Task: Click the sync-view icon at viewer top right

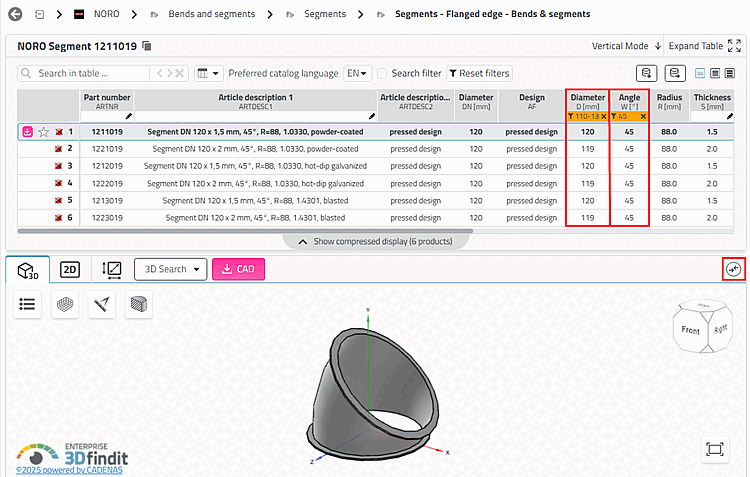Action: (734, 269)
